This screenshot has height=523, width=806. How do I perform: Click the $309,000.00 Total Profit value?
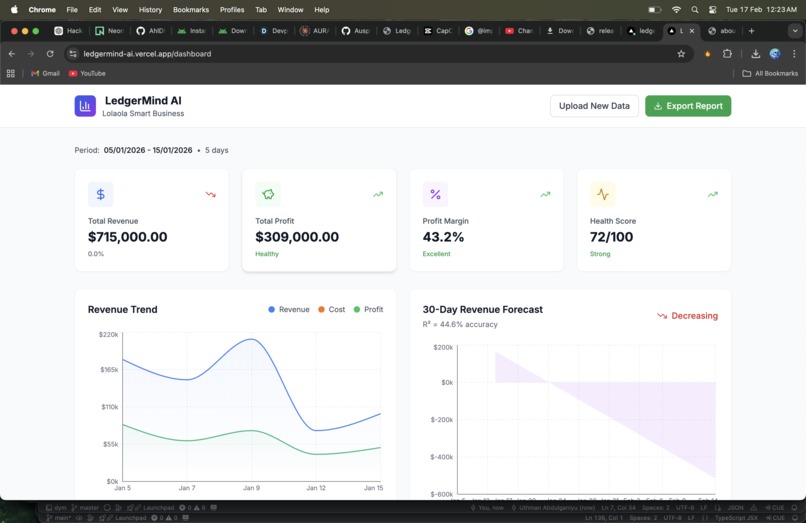coord(297,237)
